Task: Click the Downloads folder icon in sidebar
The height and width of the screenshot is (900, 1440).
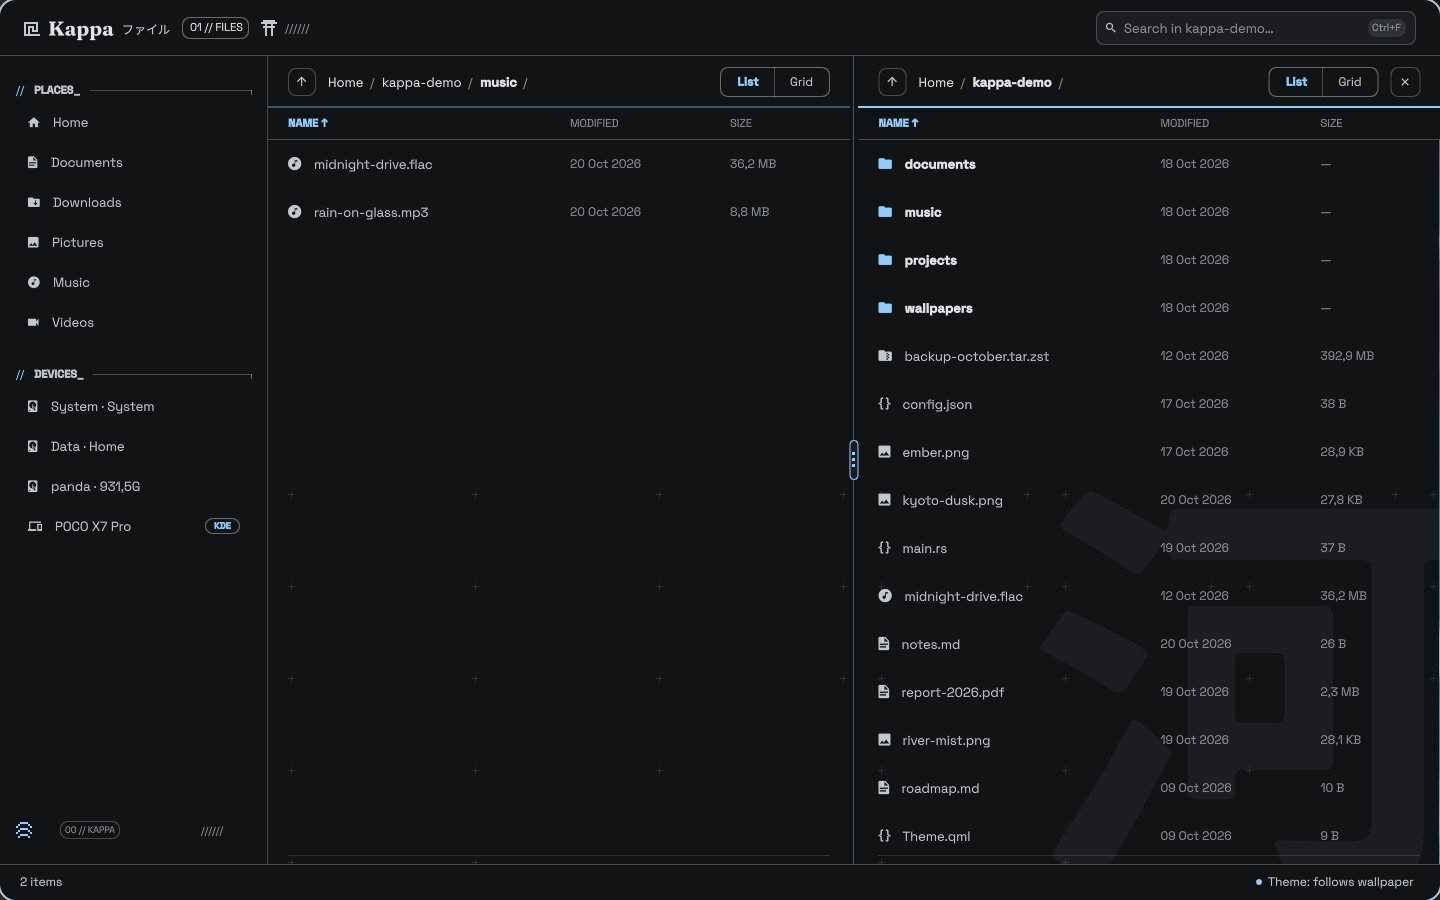Action: (x=34, y=202)
